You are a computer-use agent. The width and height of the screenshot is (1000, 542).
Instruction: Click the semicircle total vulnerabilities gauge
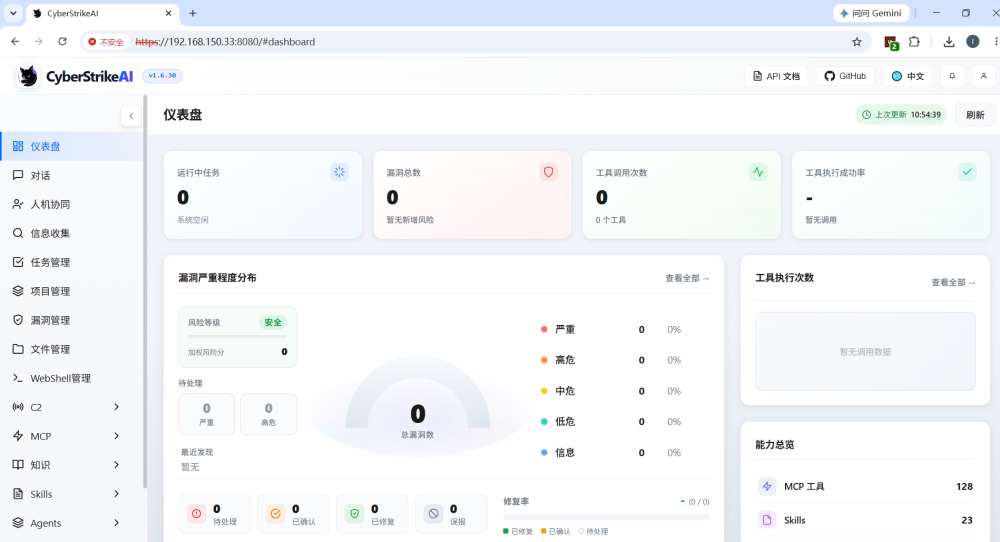pyautogui.click(x=418, y=393)
